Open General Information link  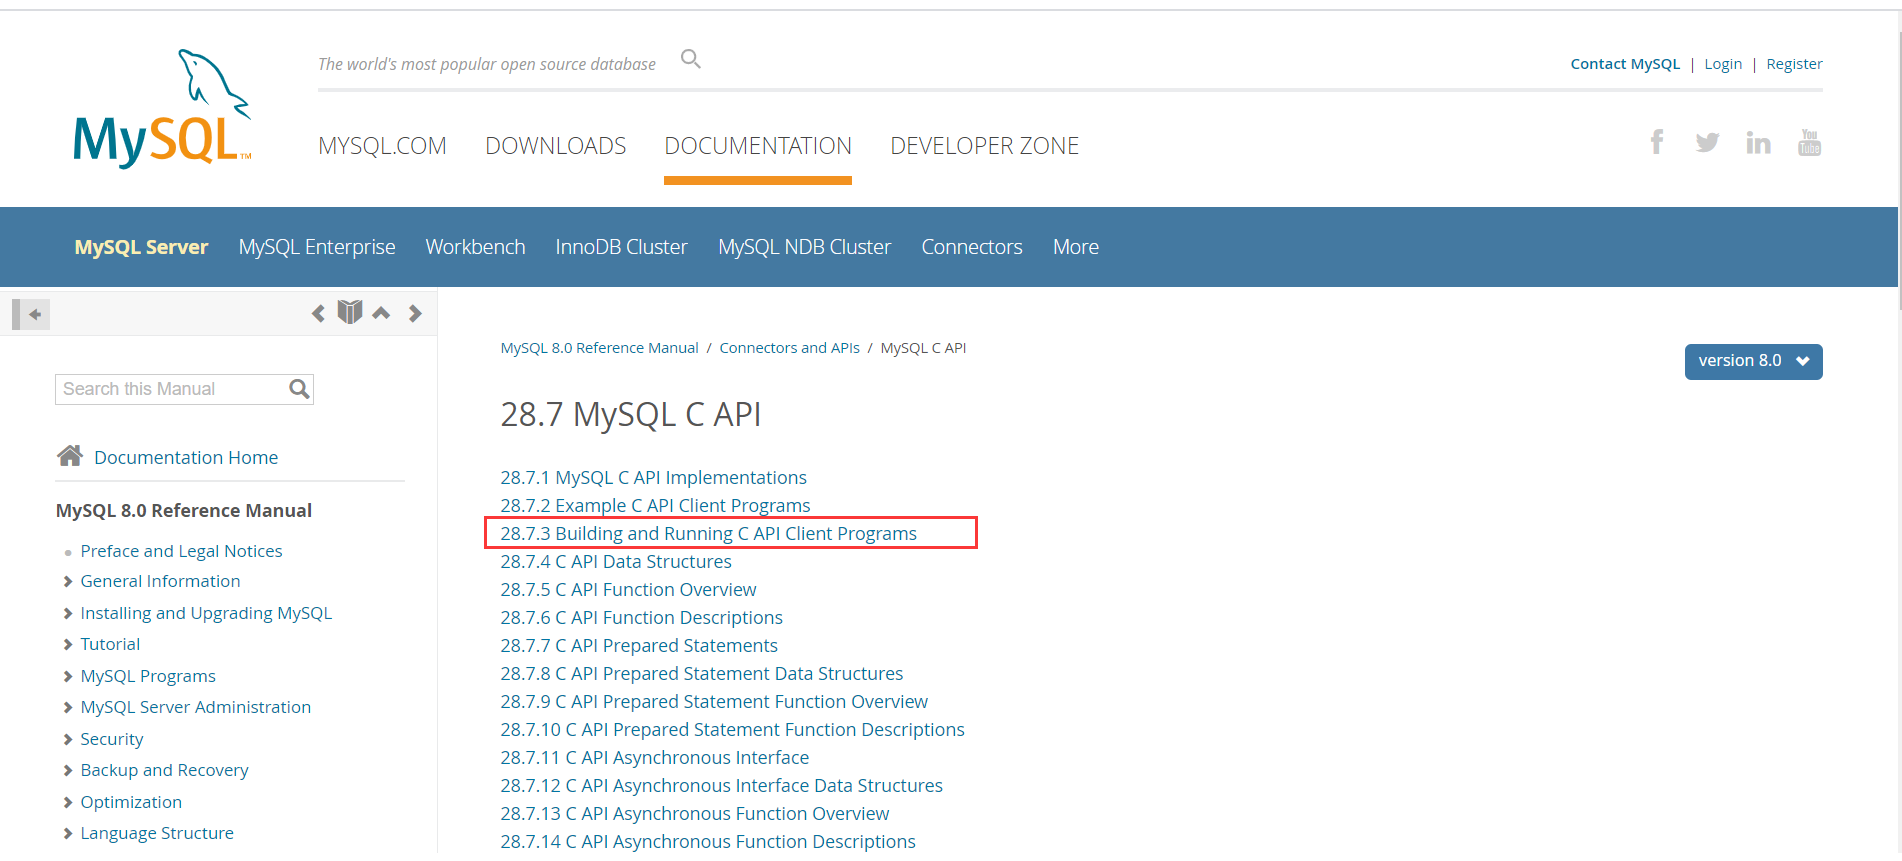pyautogui.click(x=160, y=581)
